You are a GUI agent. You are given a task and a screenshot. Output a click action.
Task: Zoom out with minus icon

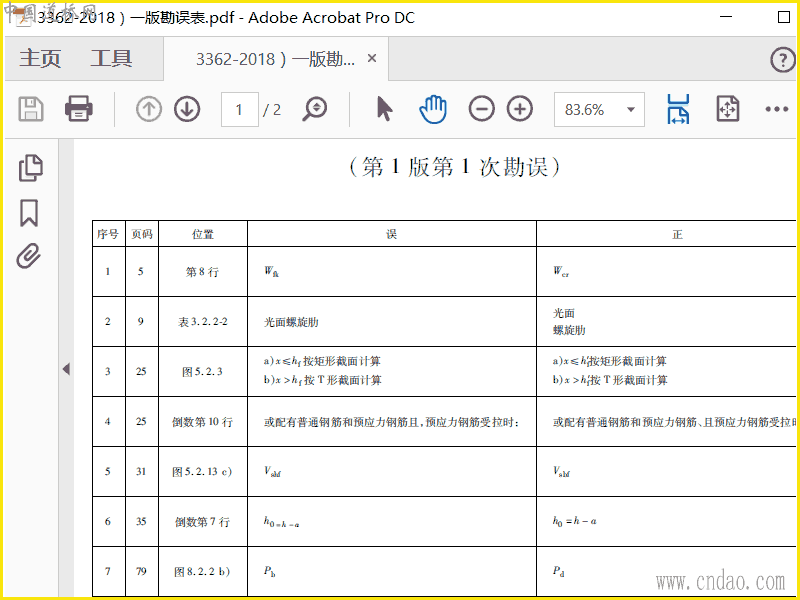coord(482,109)
